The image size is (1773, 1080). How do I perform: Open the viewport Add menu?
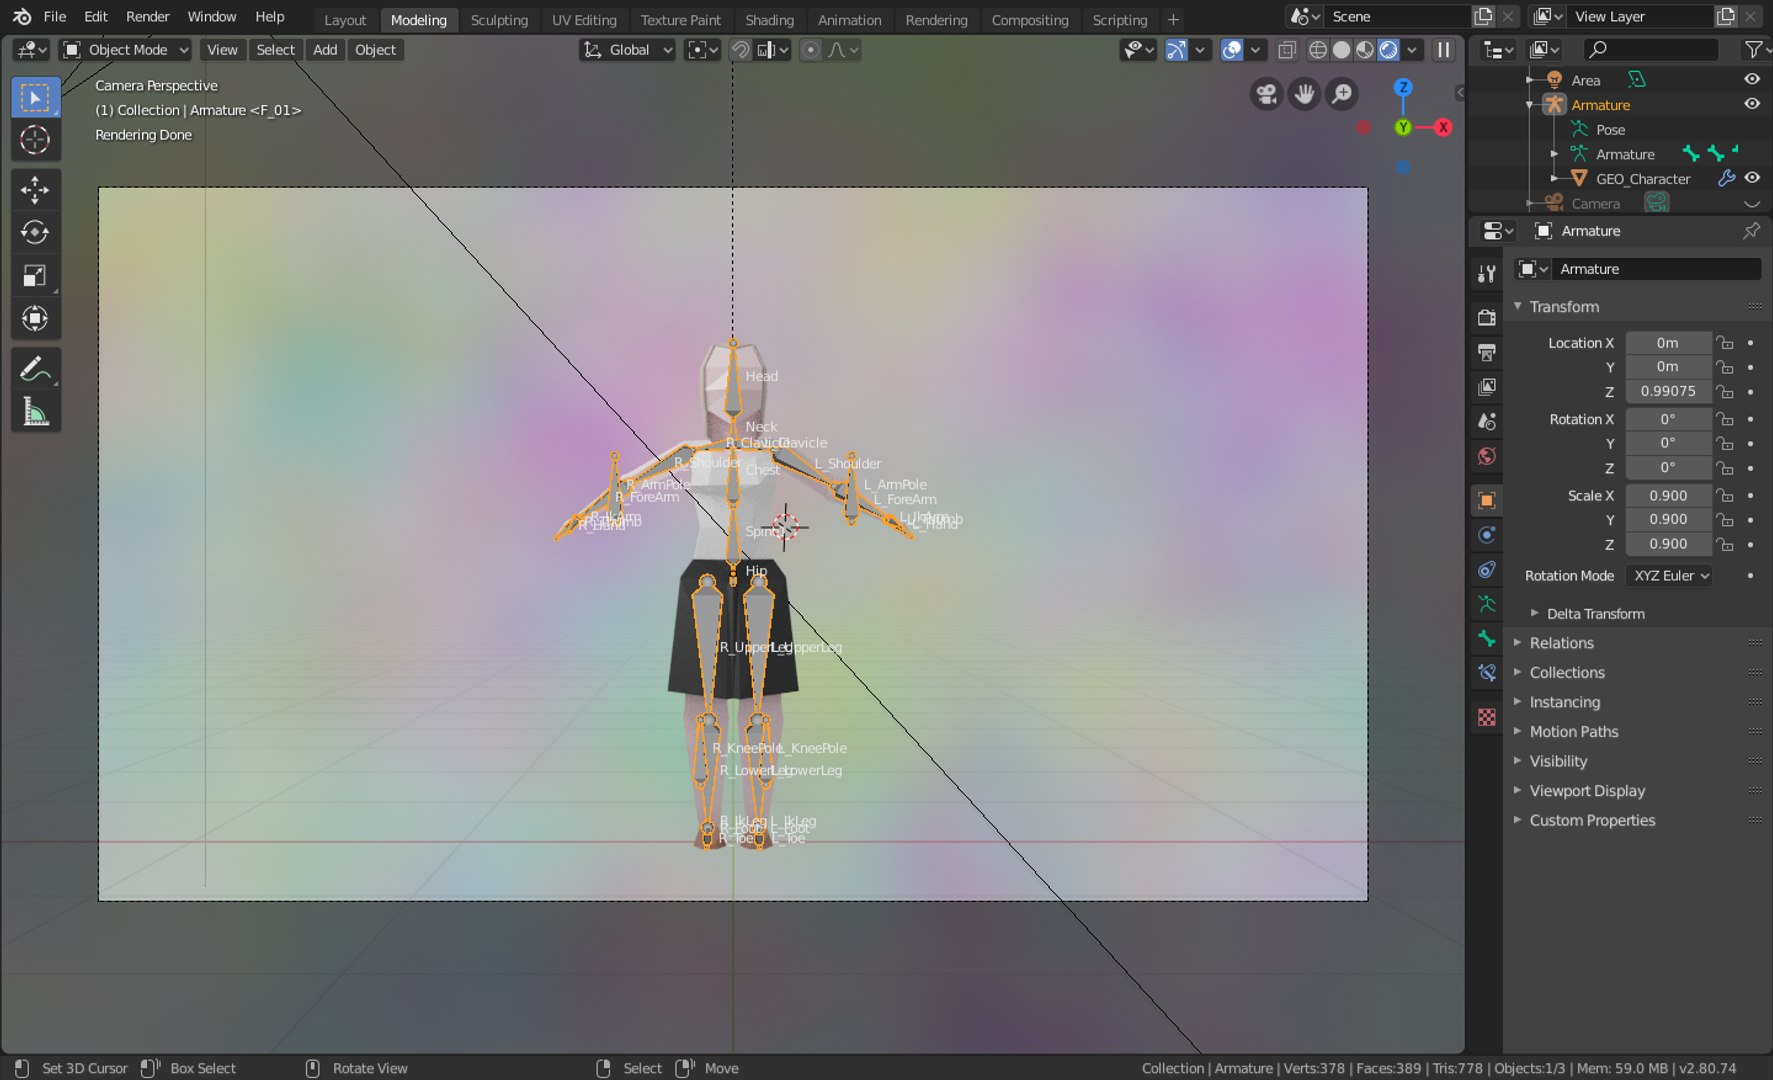(x=325, y=49)
